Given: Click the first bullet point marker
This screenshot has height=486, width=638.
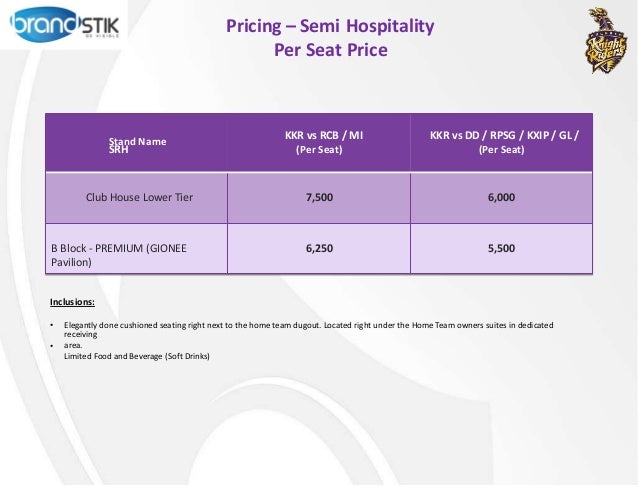Looking at the screenshot, I should (x=52, y=327).
